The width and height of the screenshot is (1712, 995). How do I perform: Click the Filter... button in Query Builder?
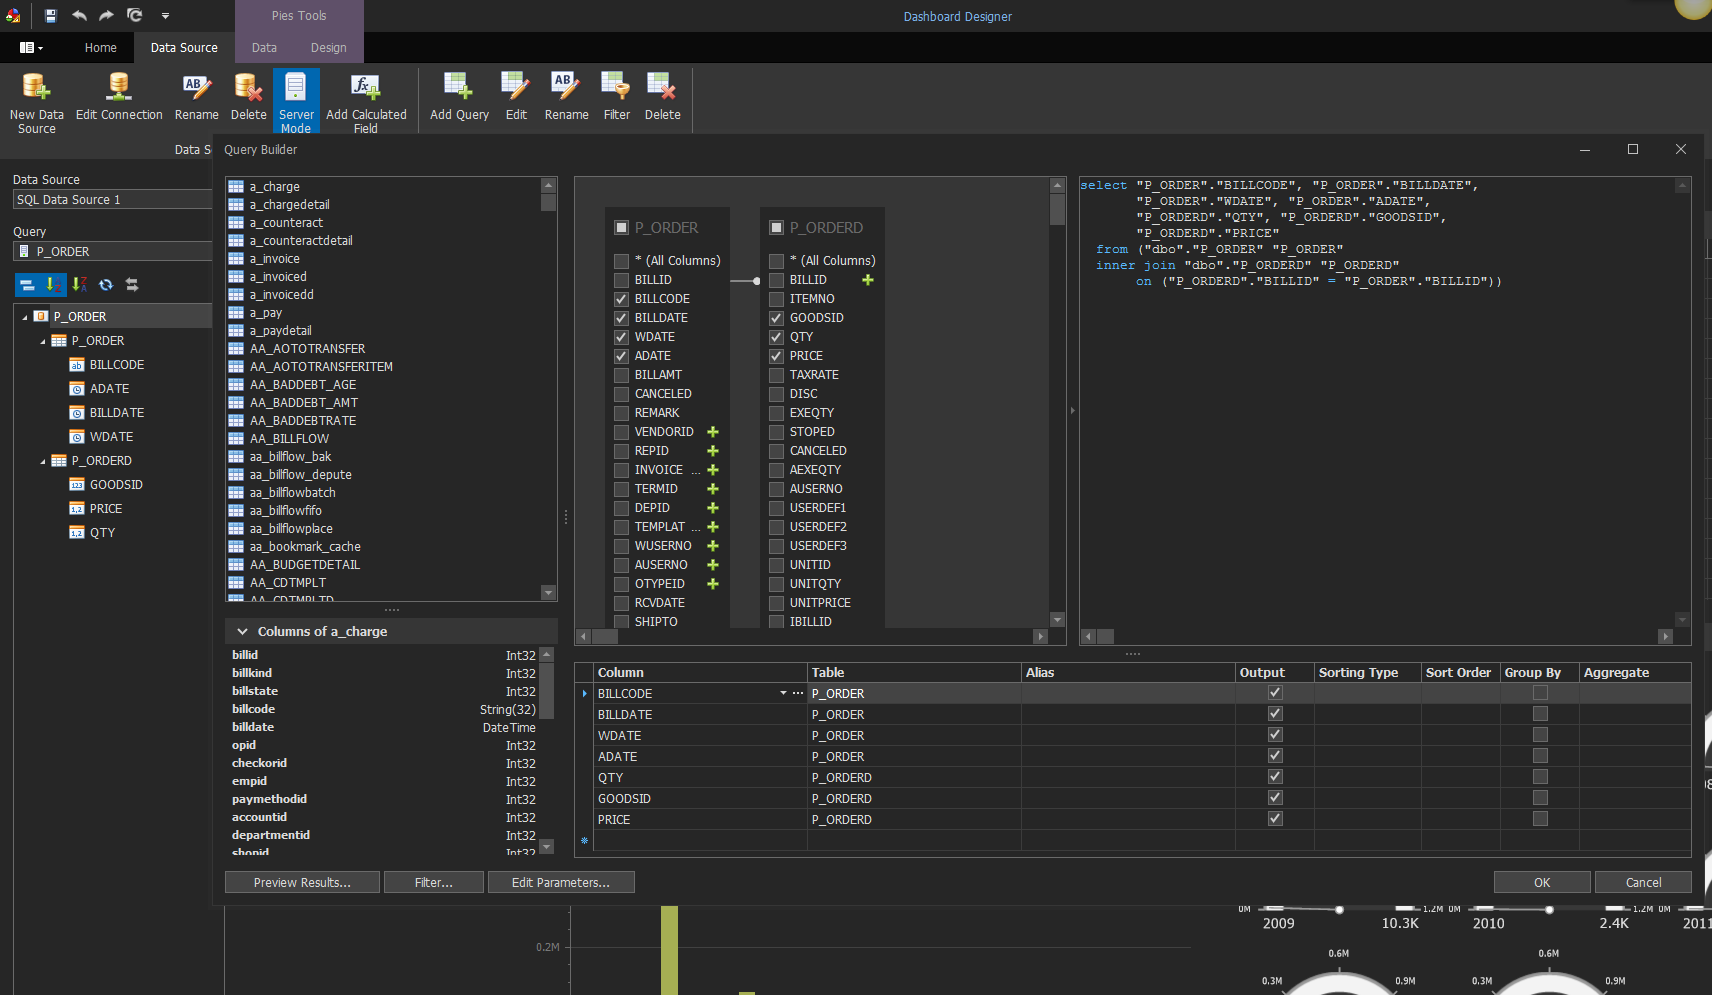point(434,882)
